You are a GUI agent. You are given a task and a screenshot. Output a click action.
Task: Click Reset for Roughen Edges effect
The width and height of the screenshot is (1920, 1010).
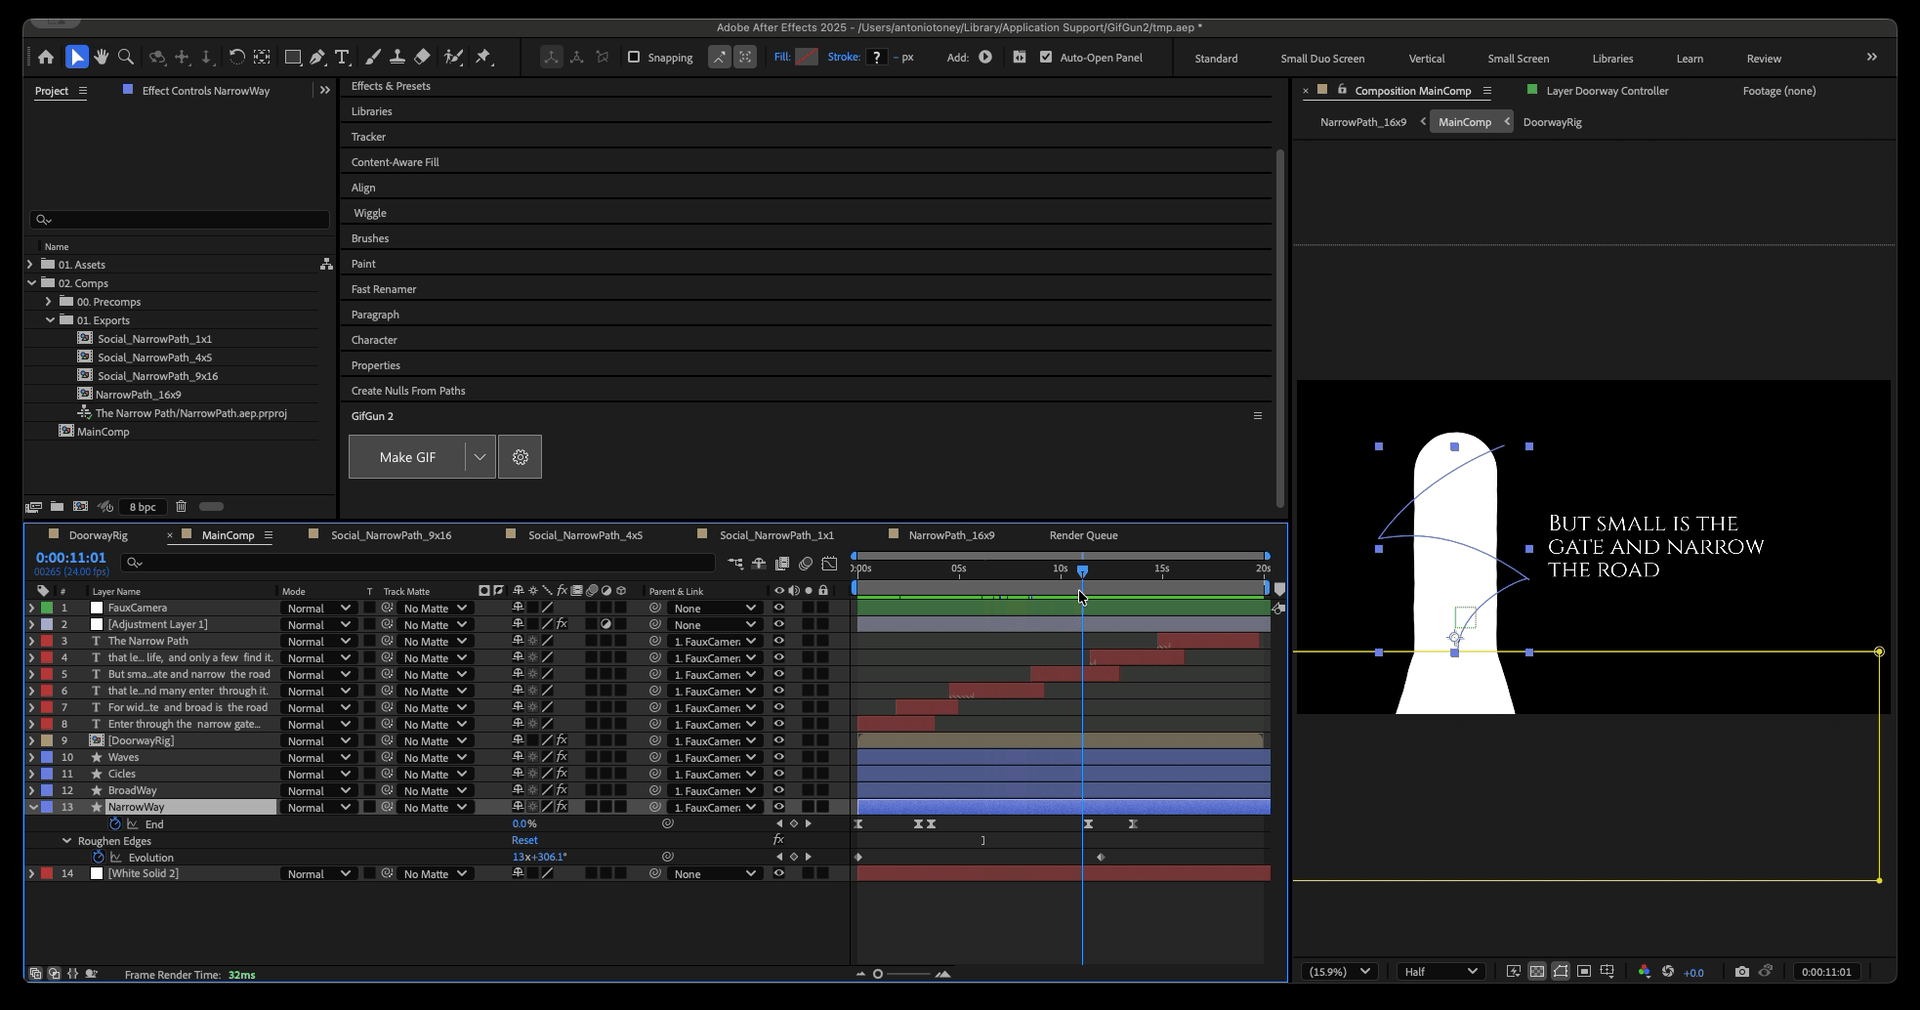click(524, 841)
